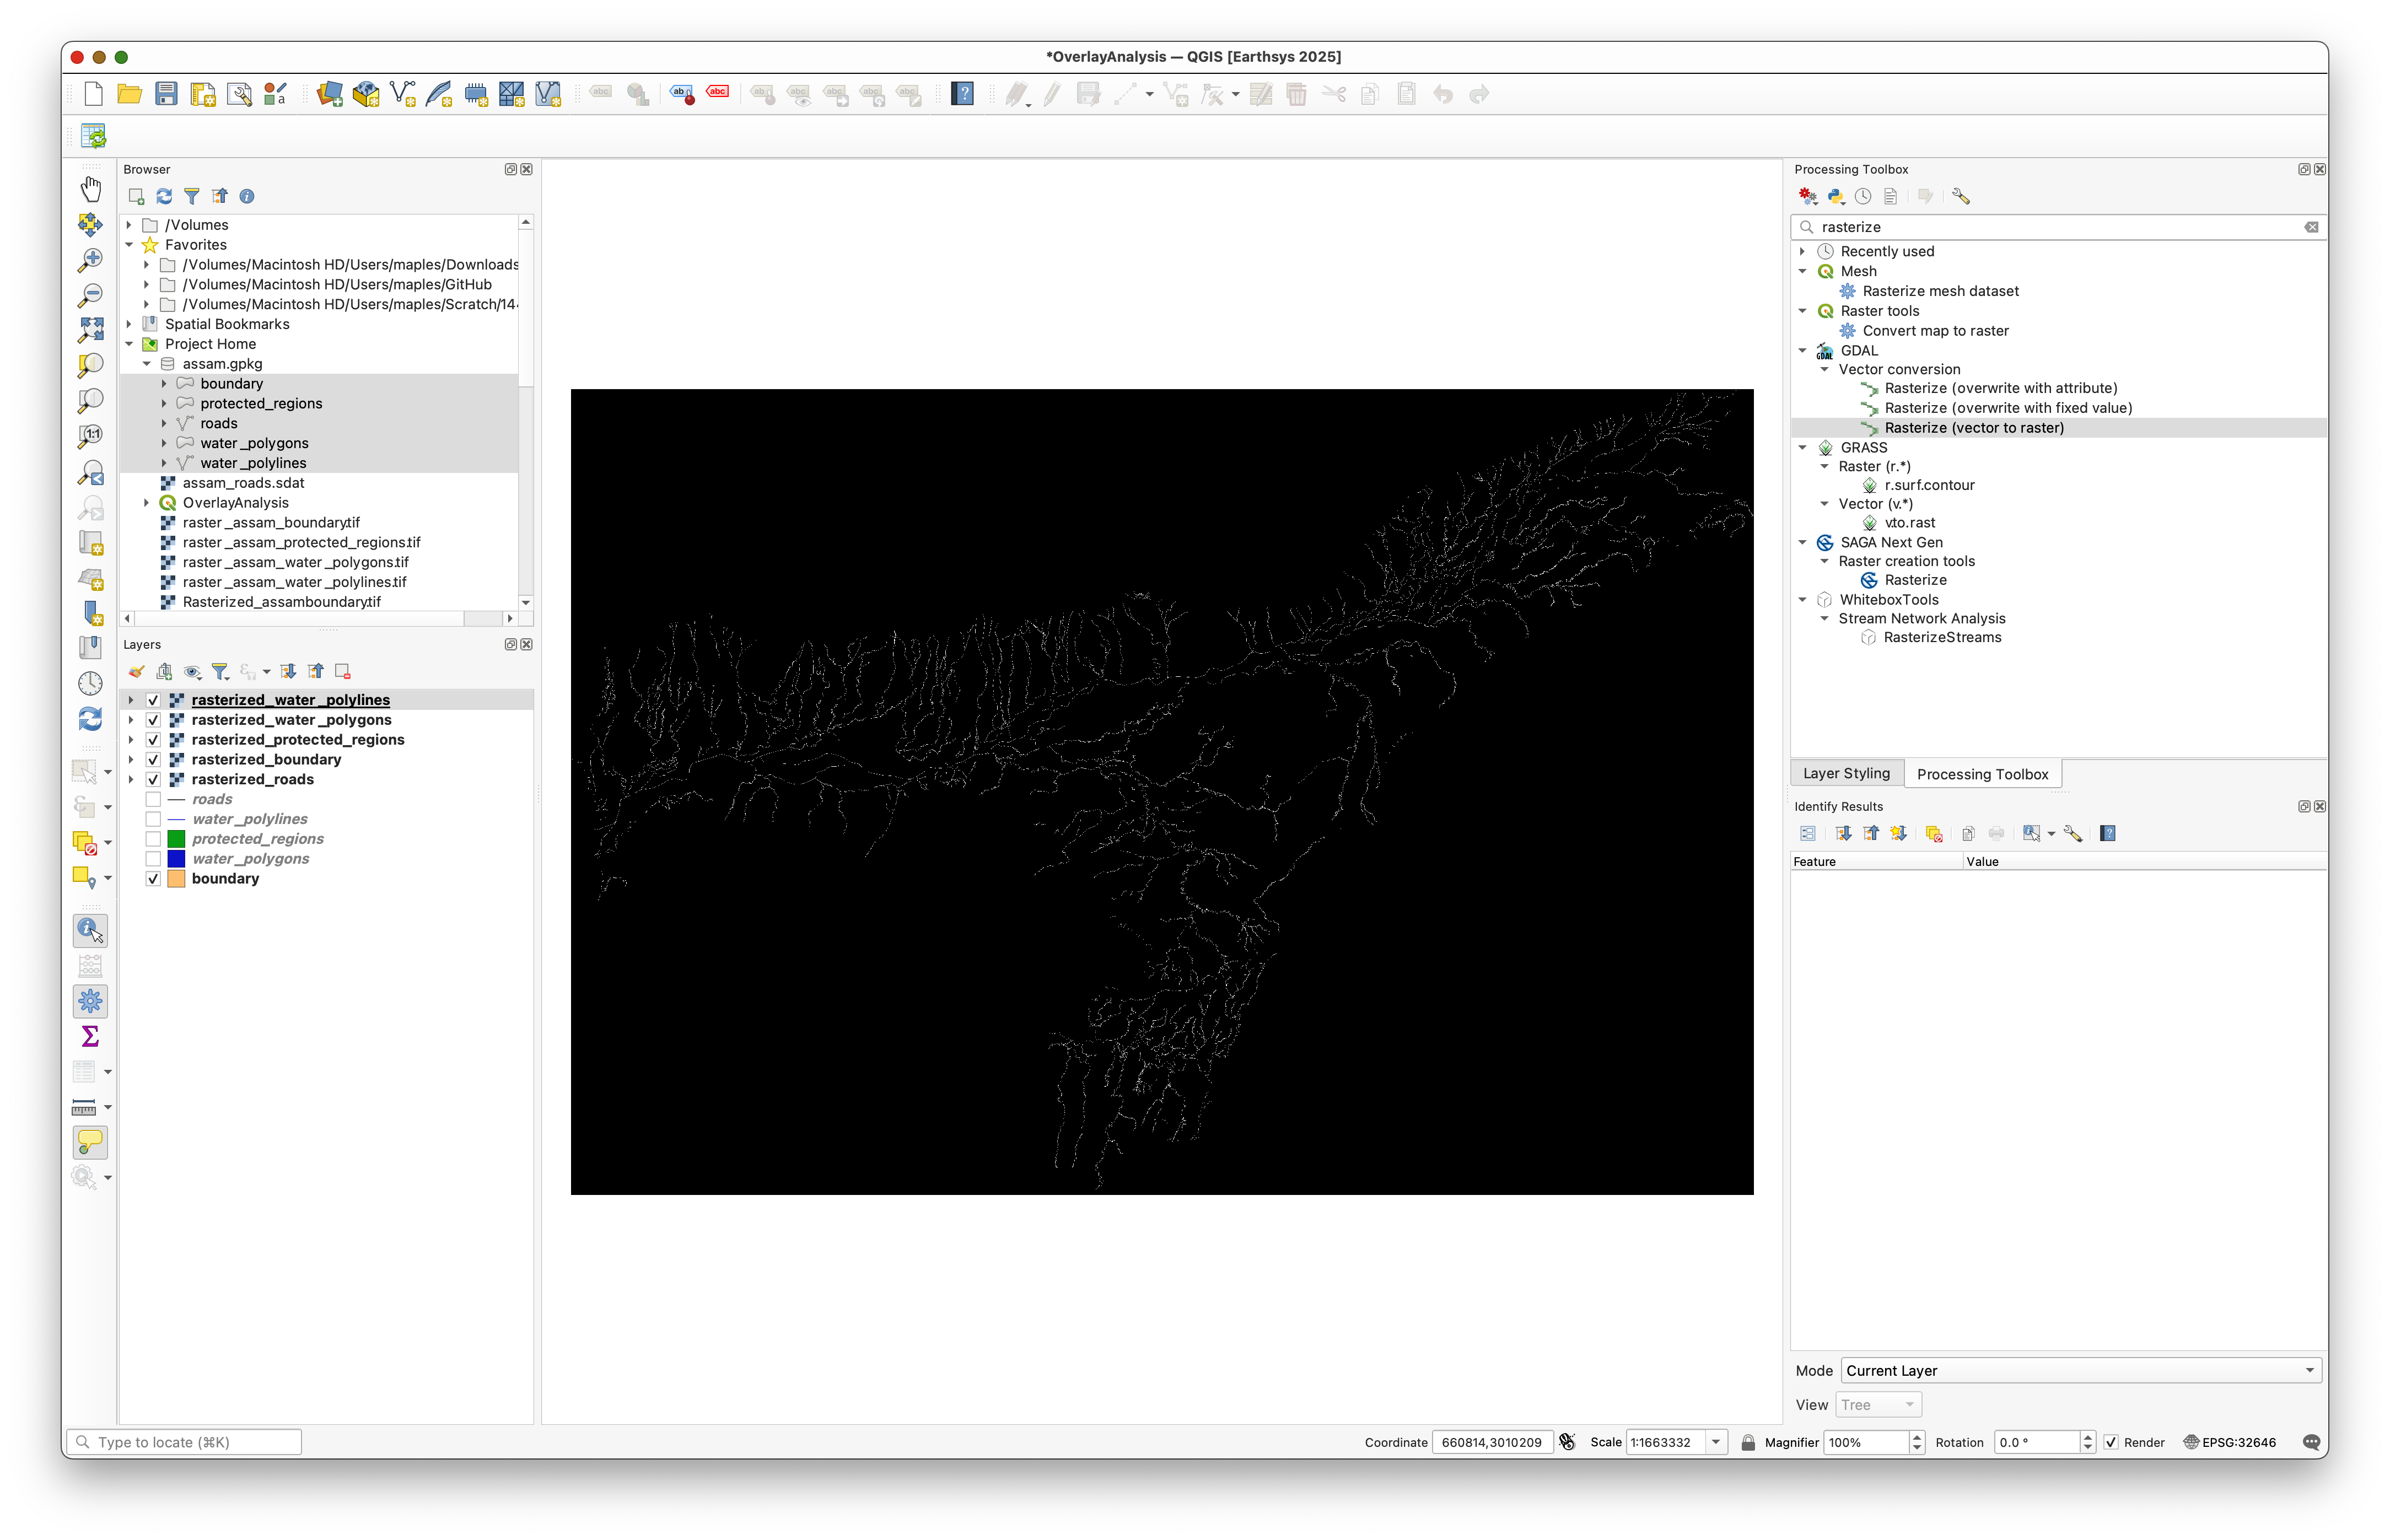Increase the Magnifier value stepper
This screenshot has width=2390, height=1540.
click(1916, 1437)
